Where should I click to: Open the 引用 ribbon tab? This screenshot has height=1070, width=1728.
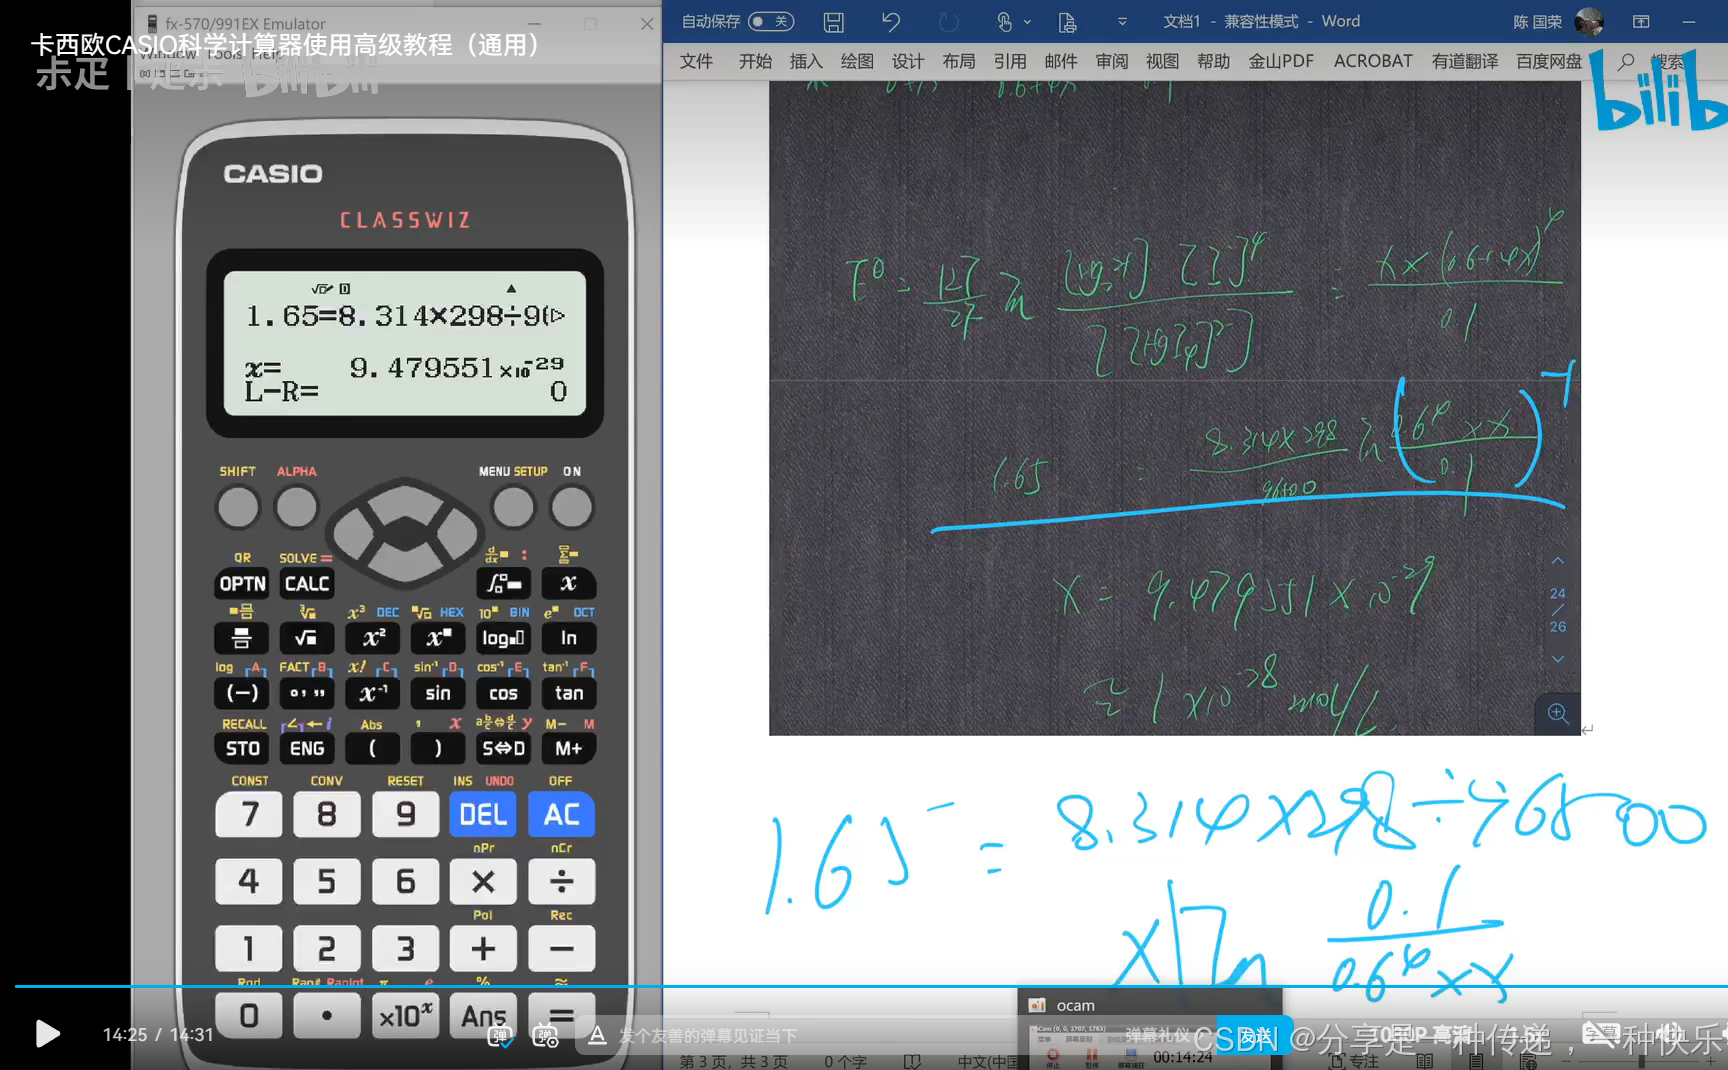[1010, 61]
